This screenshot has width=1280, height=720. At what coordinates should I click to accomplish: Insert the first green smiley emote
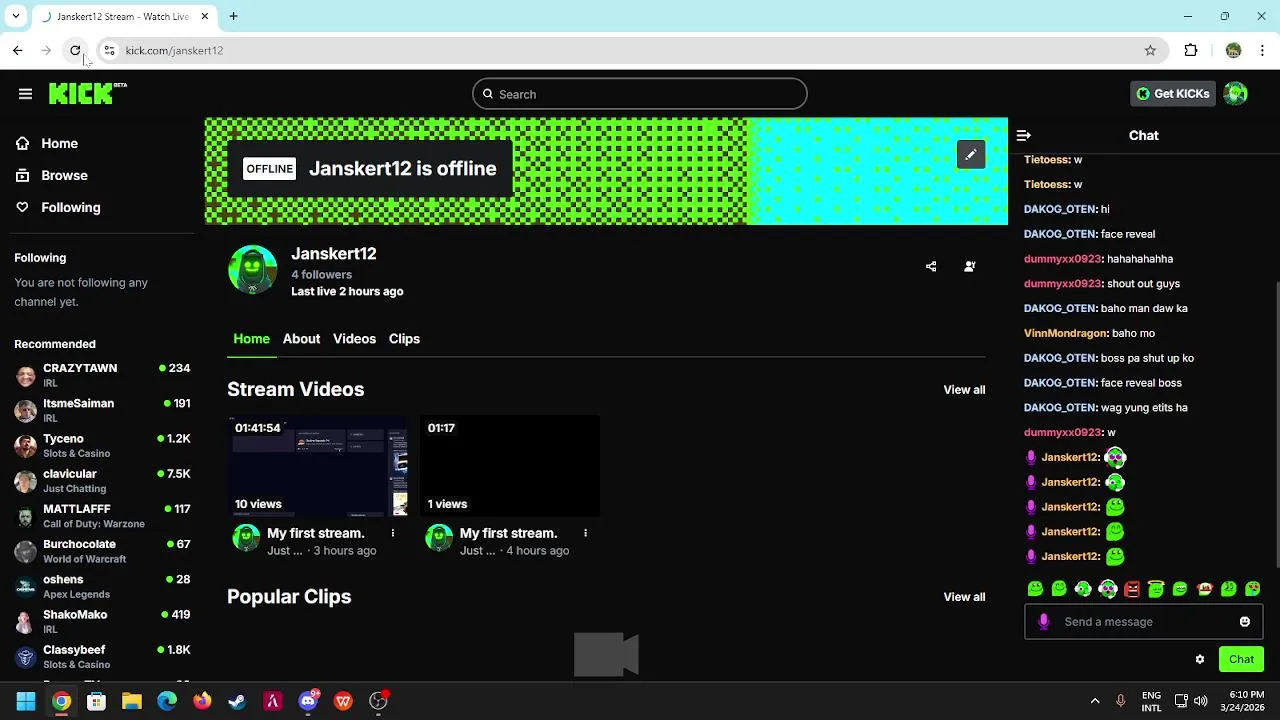(x=1035, y=589)
